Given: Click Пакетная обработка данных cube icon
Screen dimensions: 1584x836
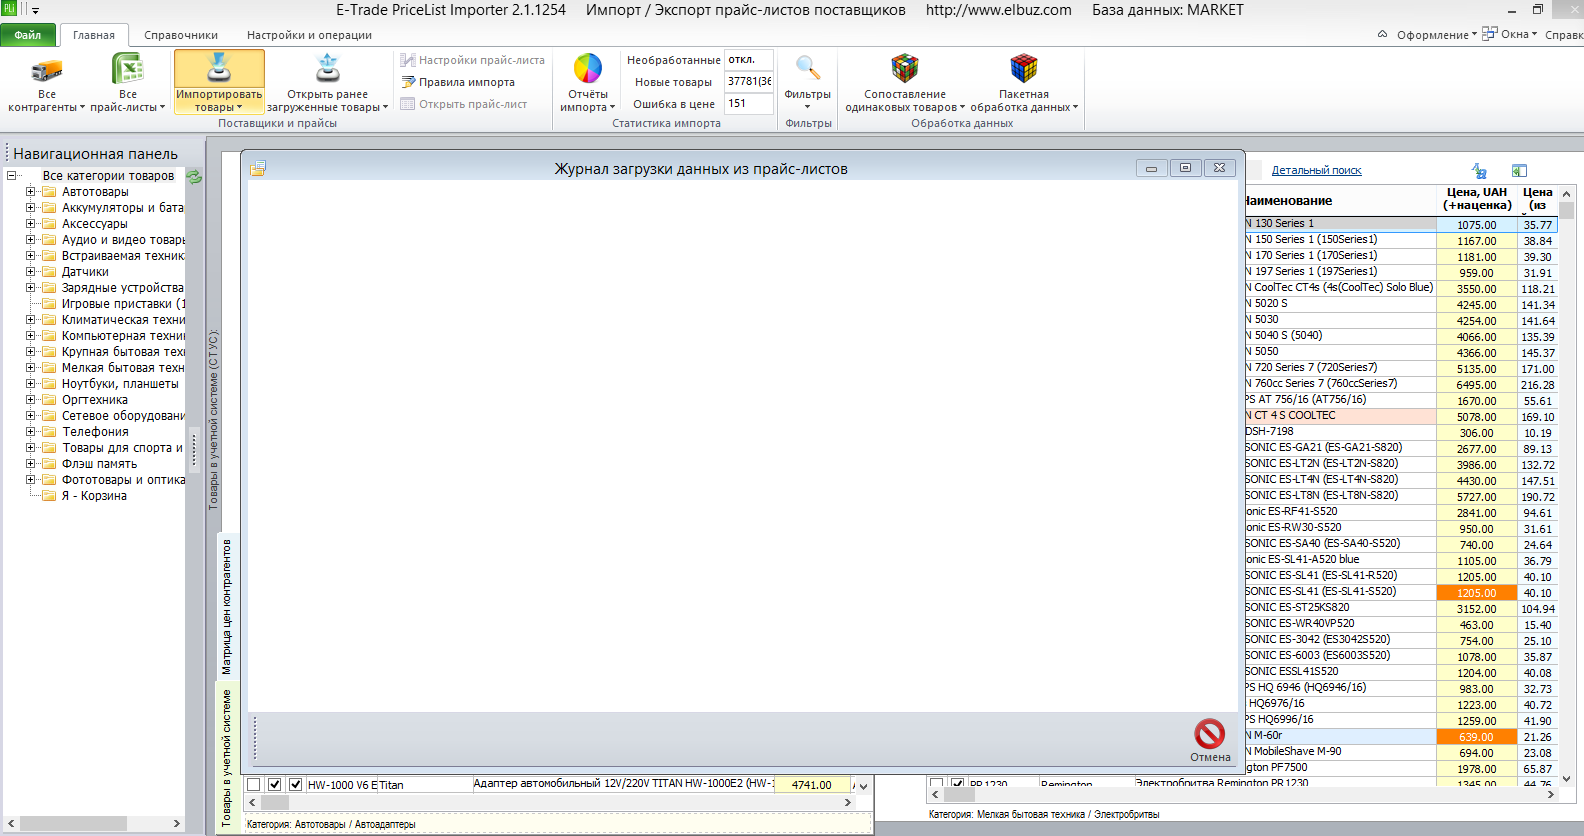Looking at the screenshot, I should pyautogui.click(x=1024, y=68).
